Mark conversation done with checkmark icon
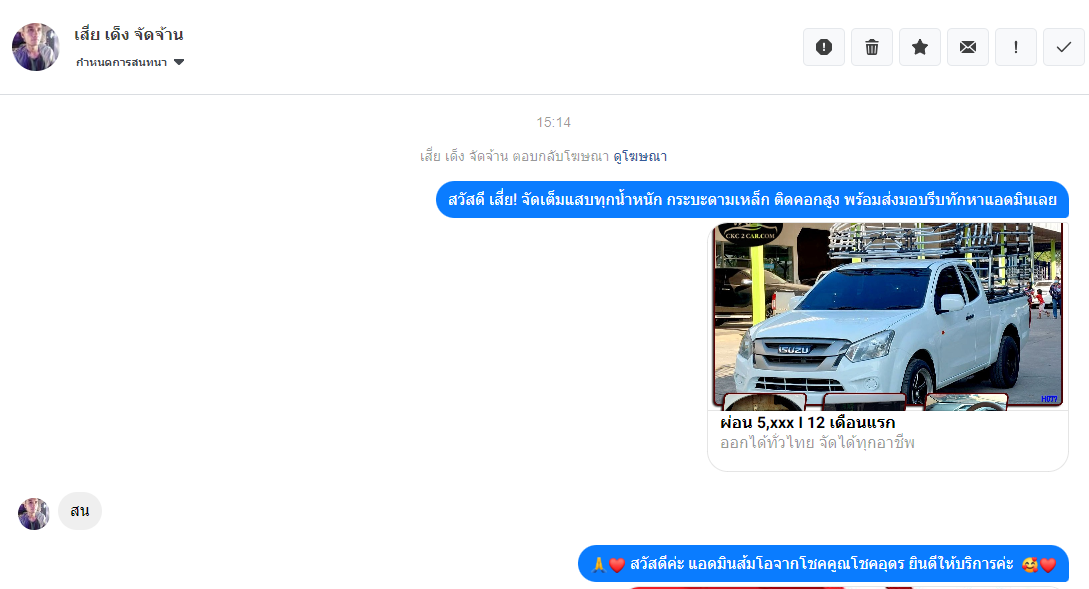 tap(1063, 47)
